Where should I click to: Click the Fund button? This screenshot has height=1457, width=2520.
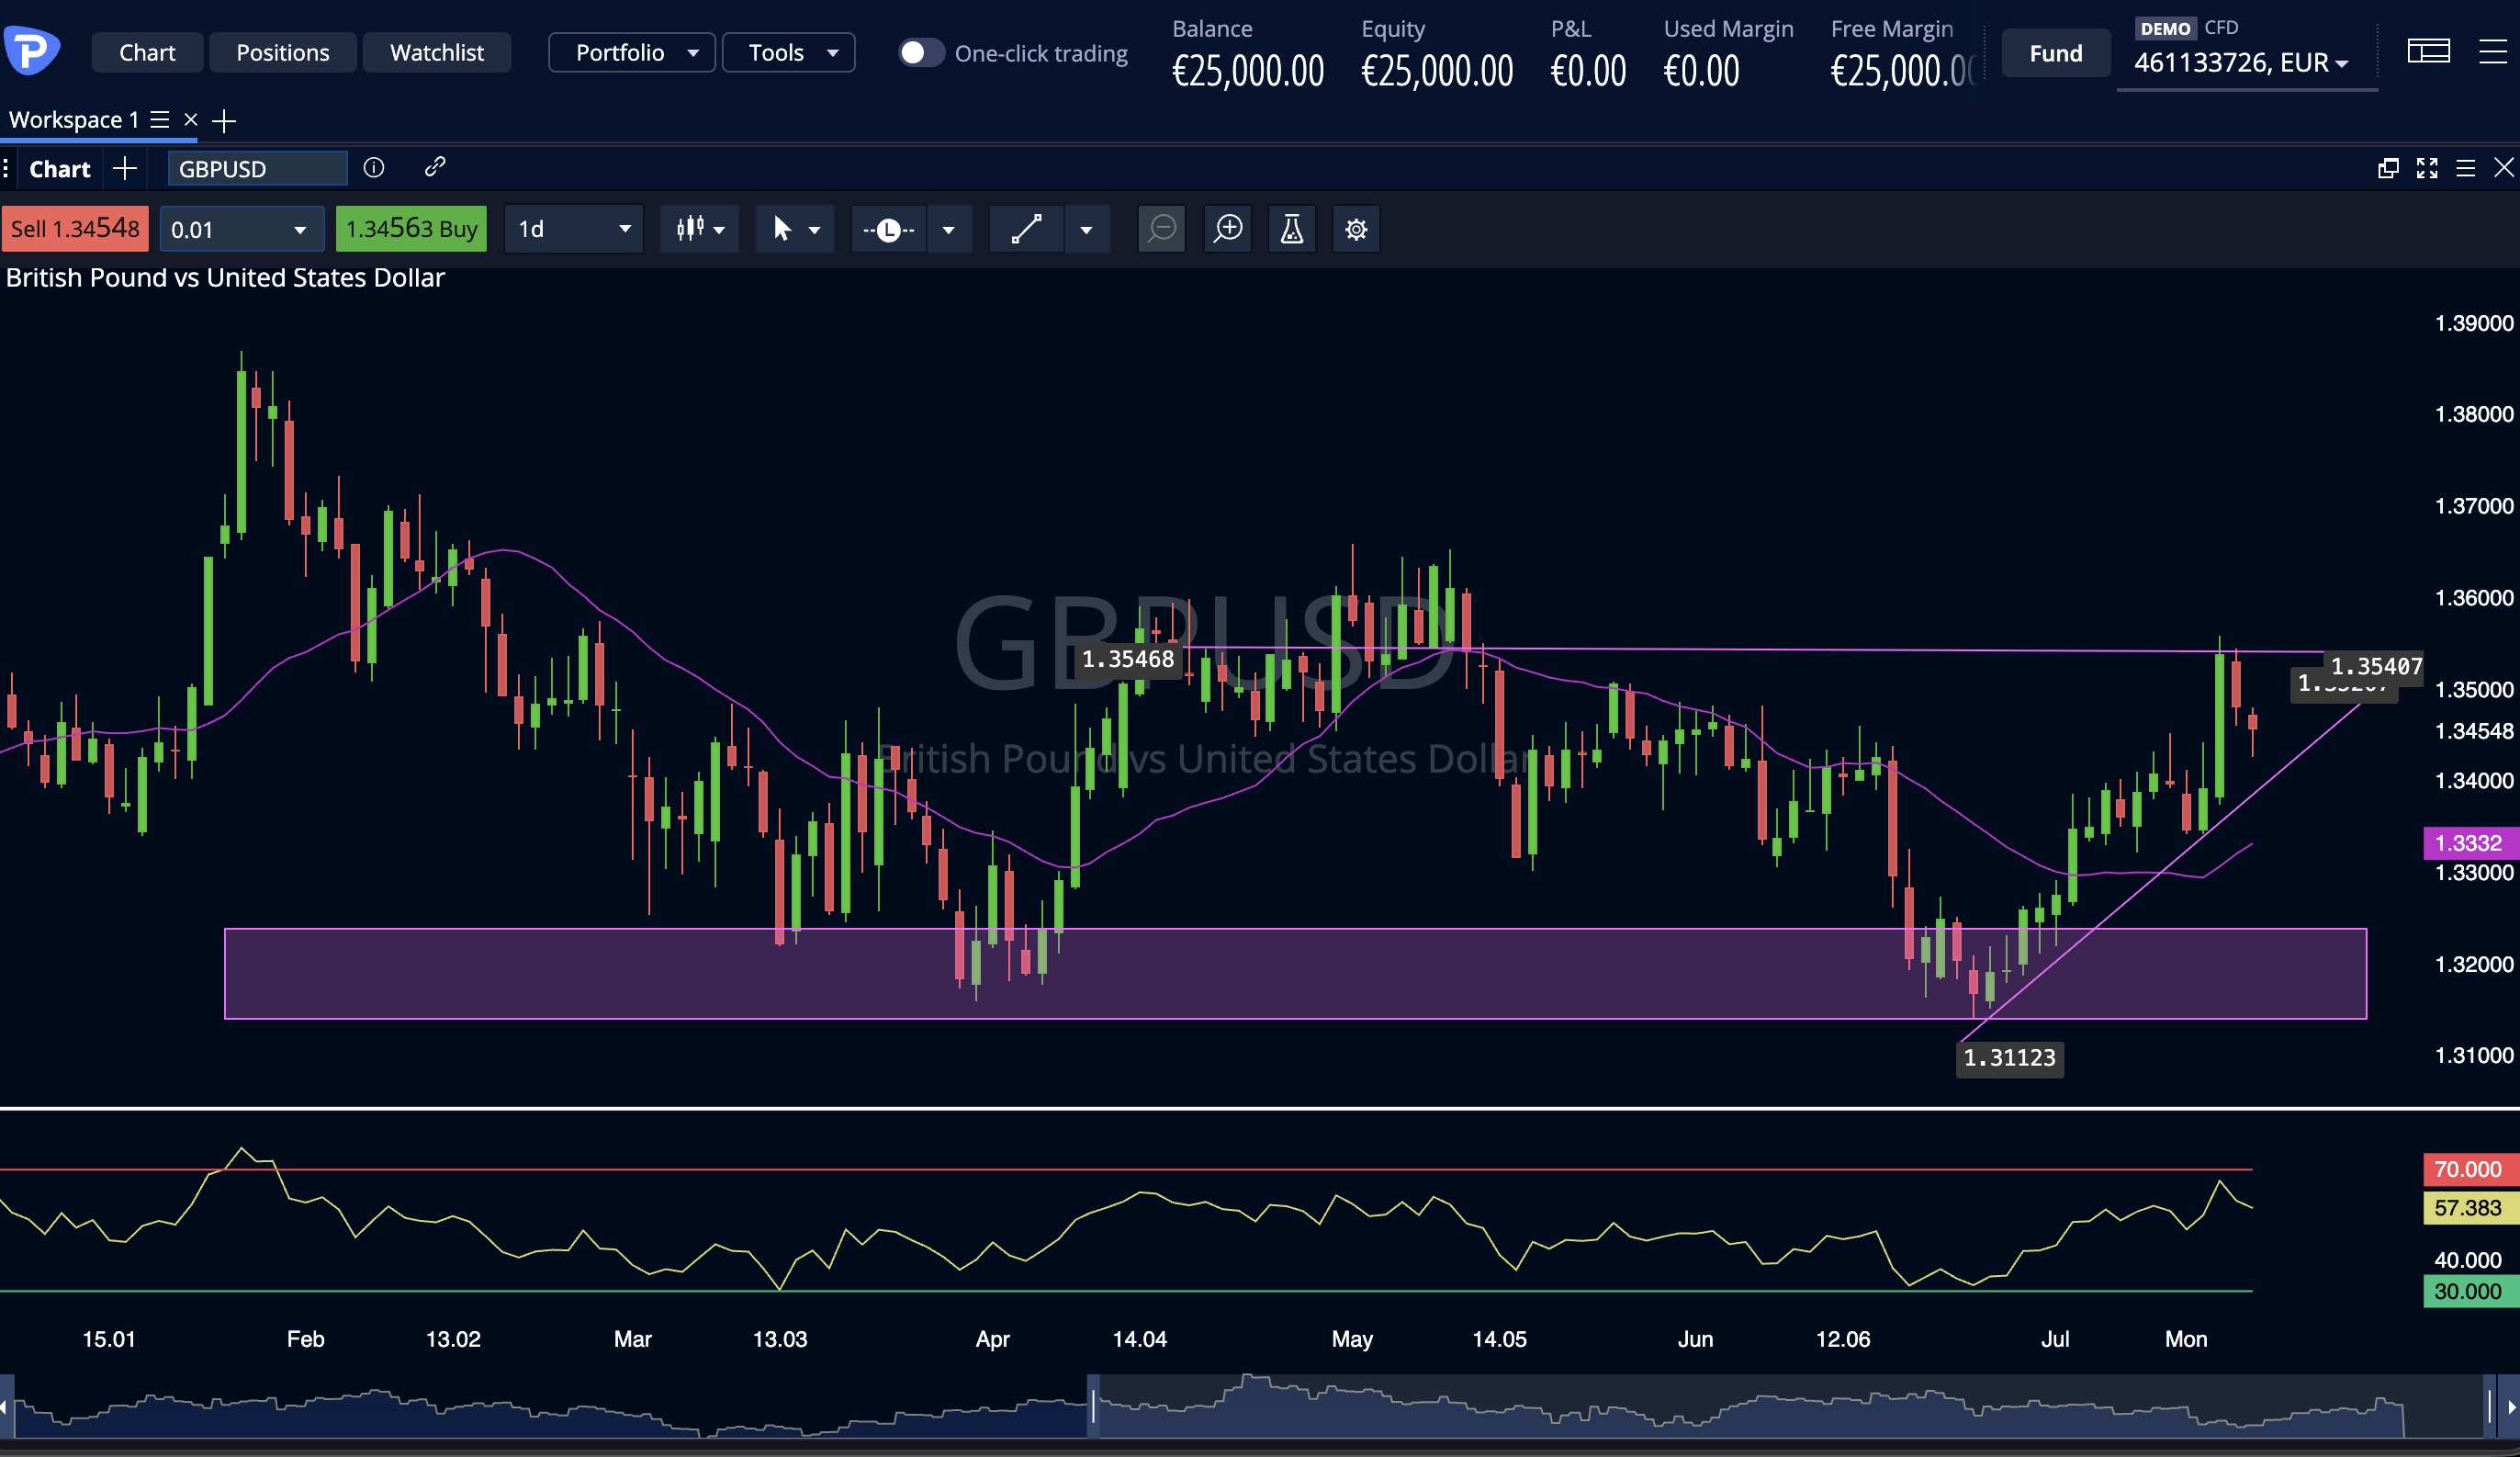click(2056, 53)
